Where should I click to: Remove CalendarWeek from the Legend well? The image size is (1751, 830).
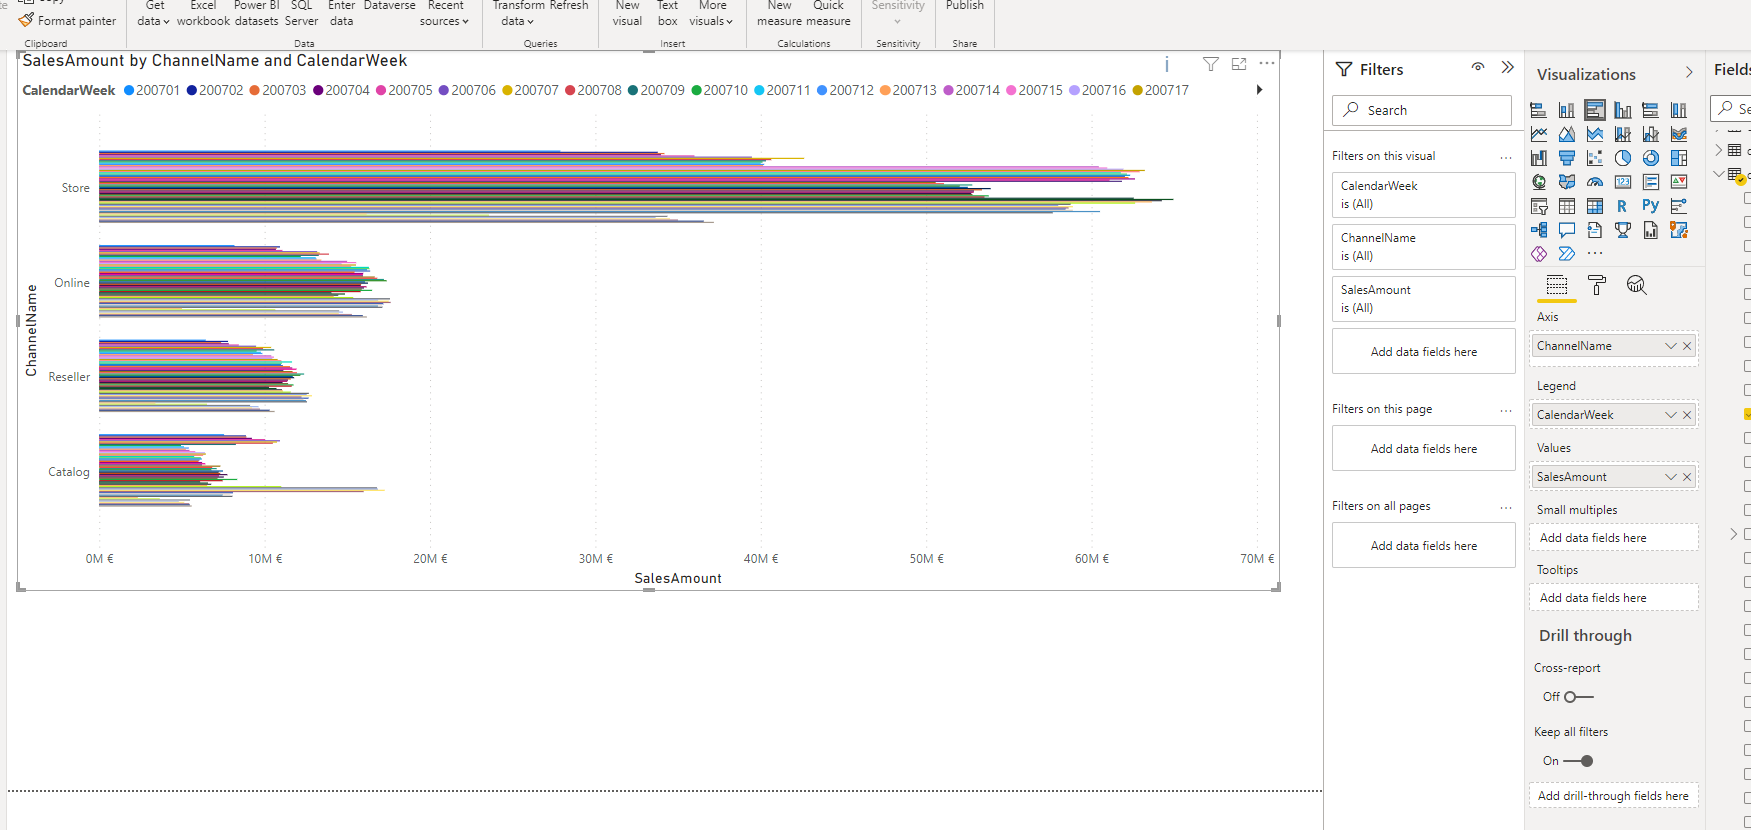coord(1687,415)
